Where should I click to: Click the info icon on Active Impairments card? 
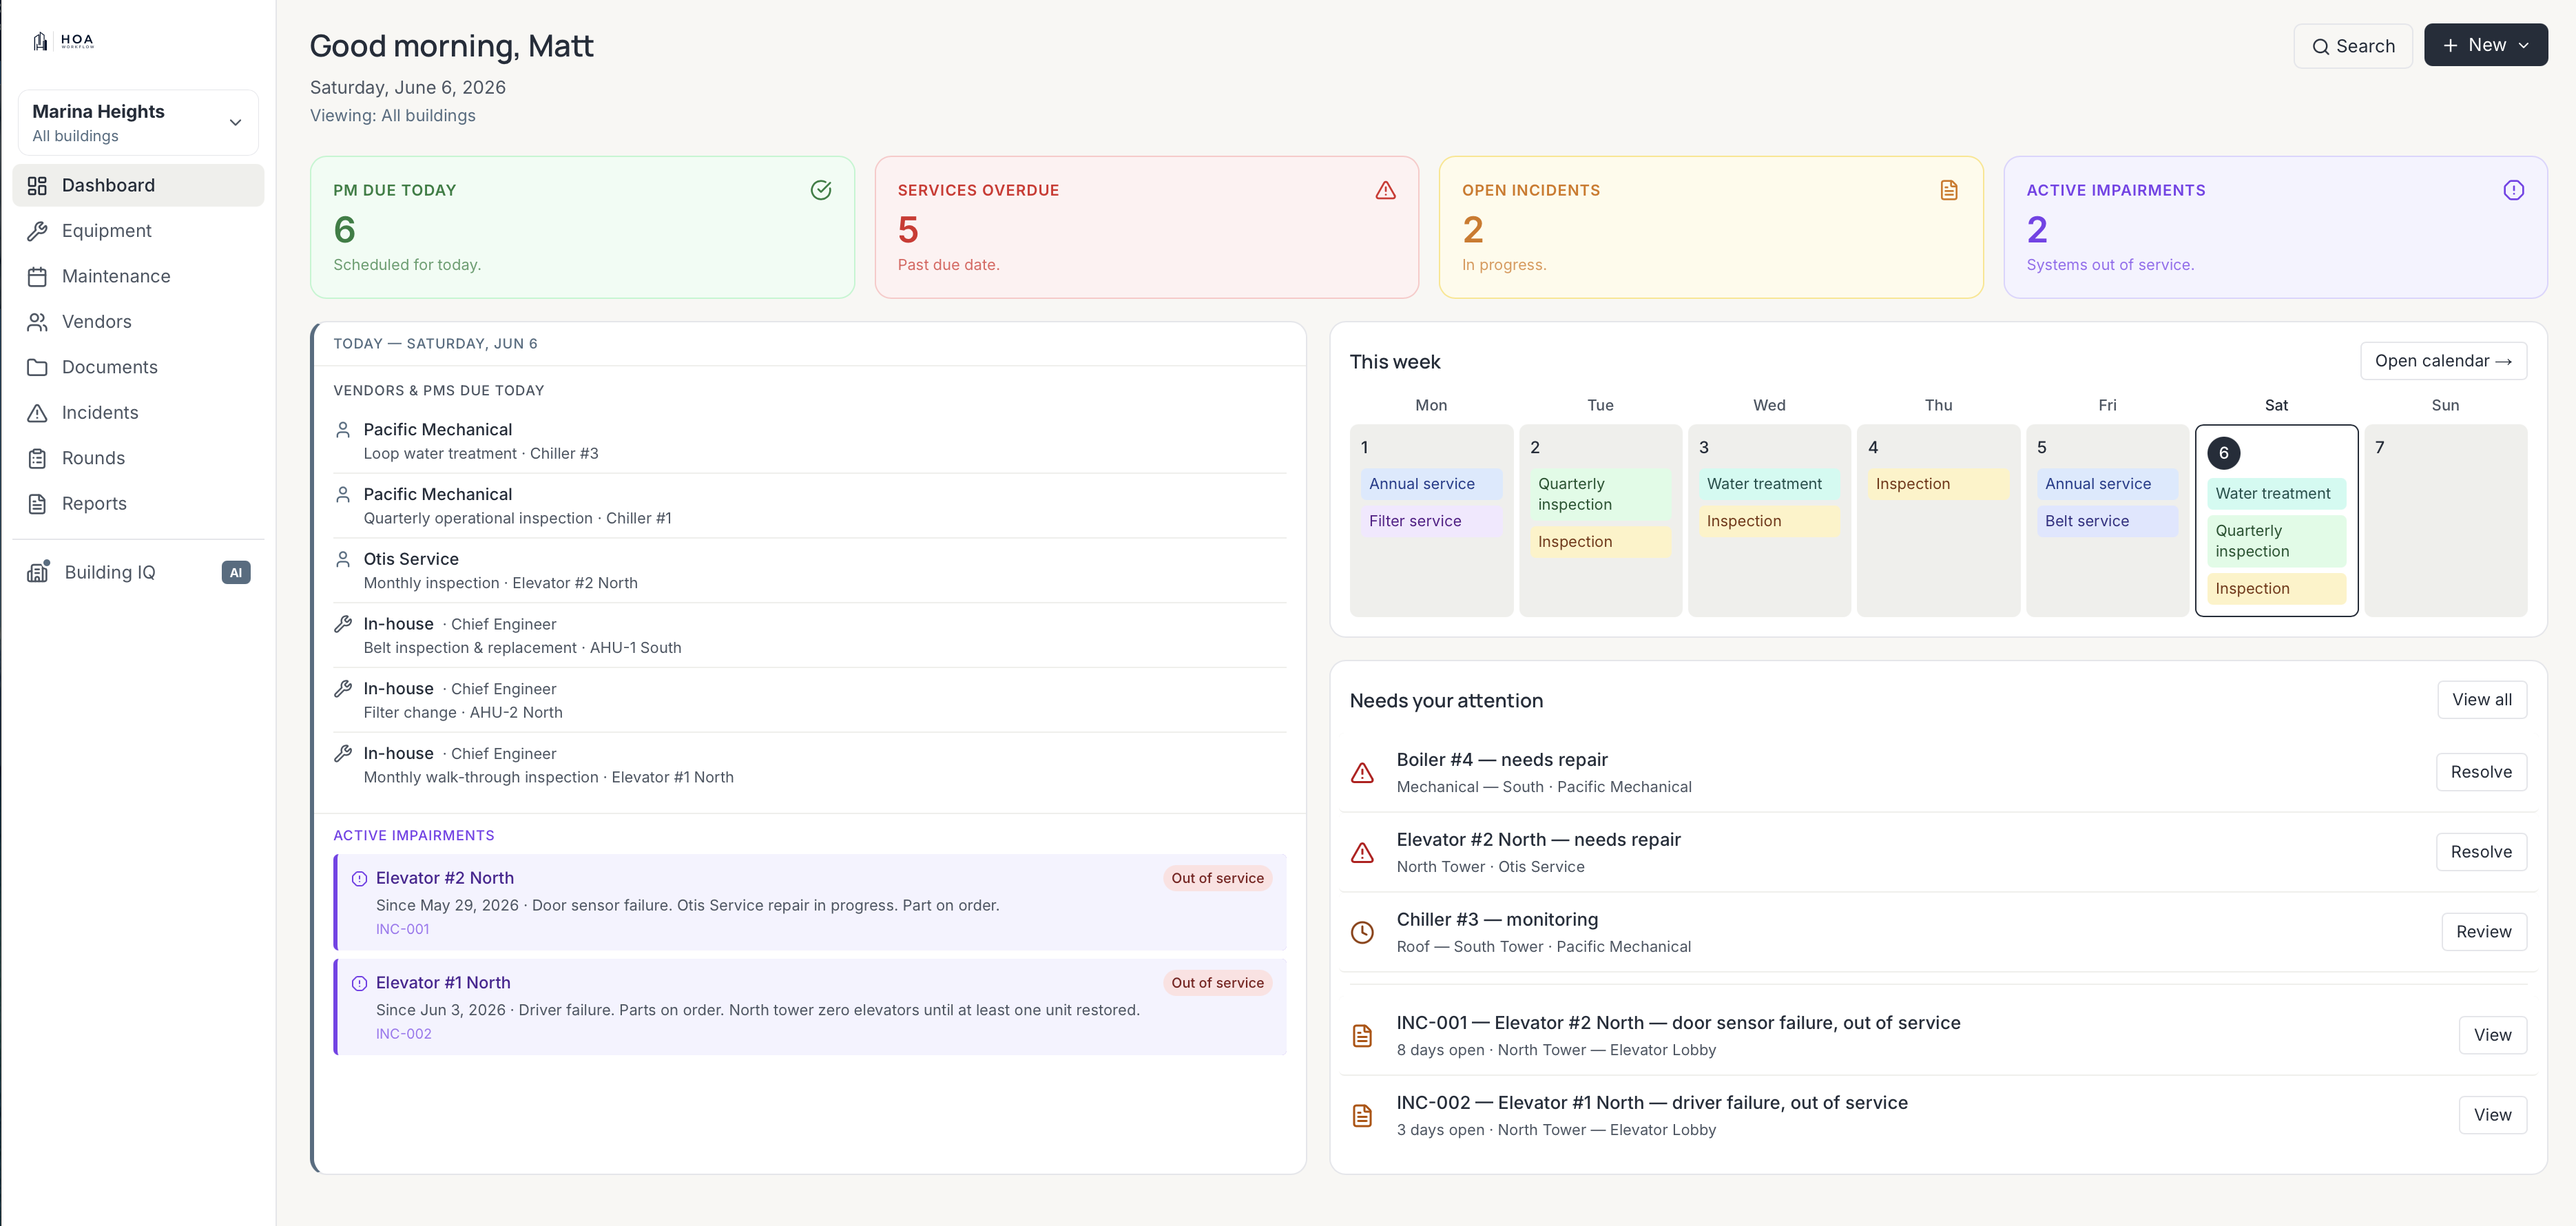click(2513, 190)
